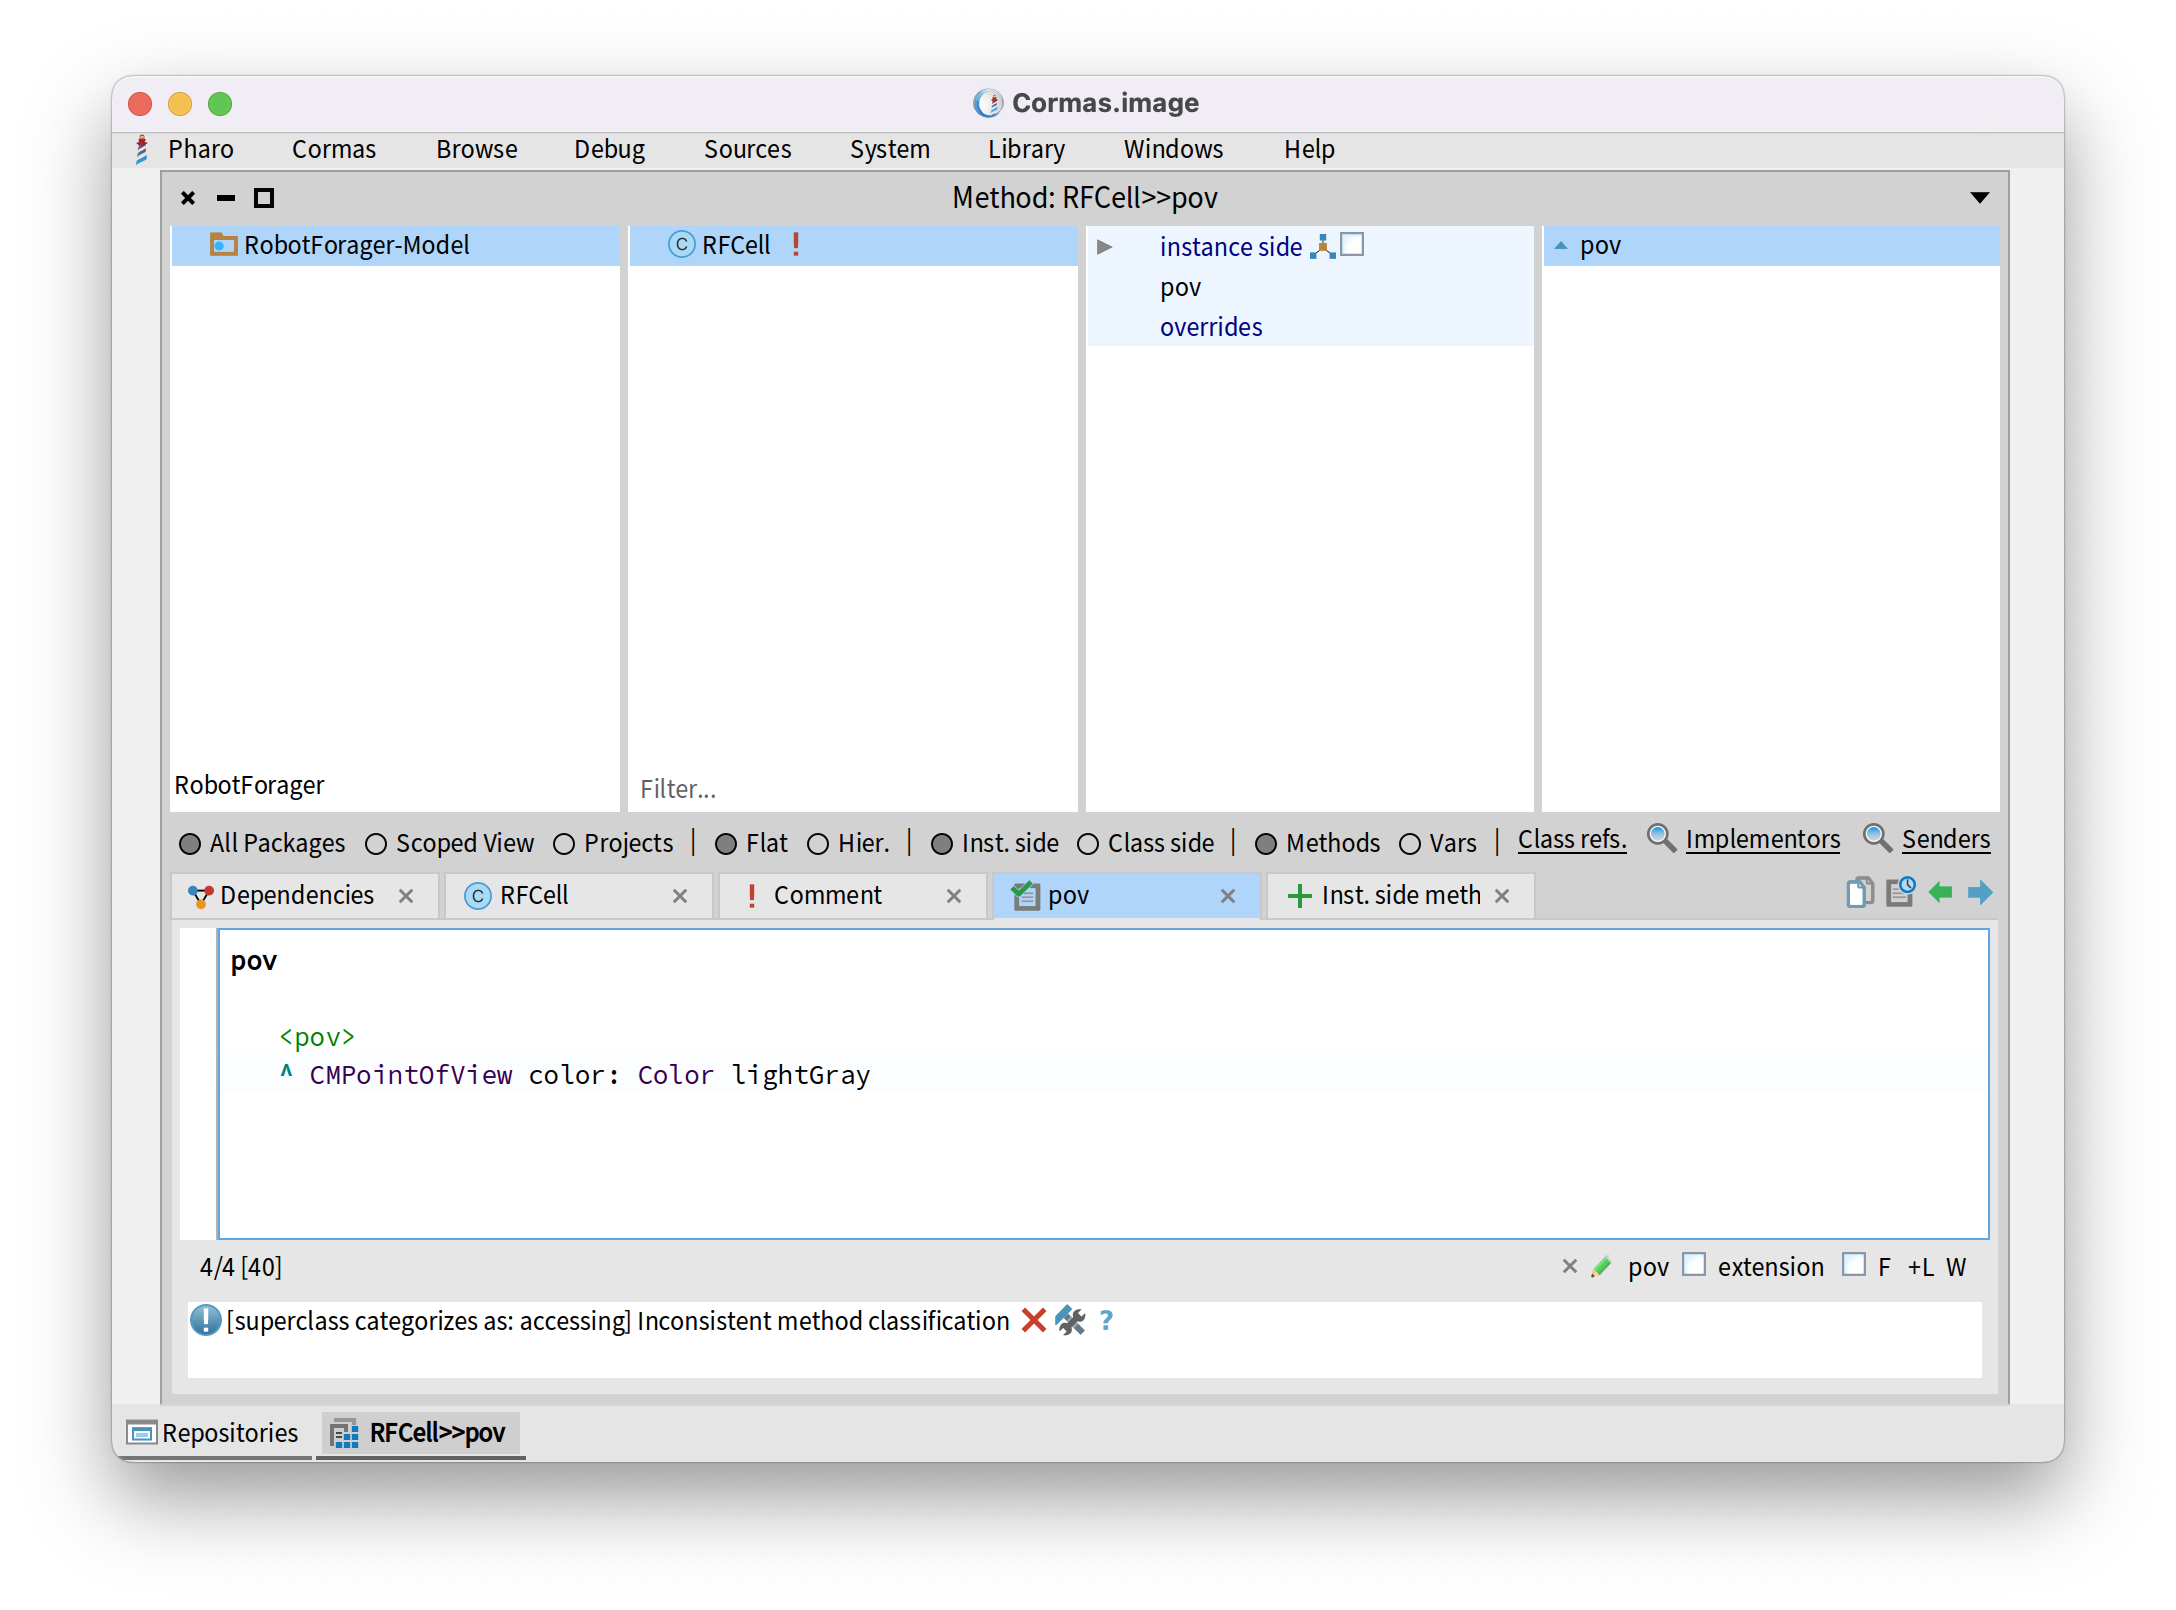
Task: Click the red X critique dismiss icon
Action: 1033,1321
